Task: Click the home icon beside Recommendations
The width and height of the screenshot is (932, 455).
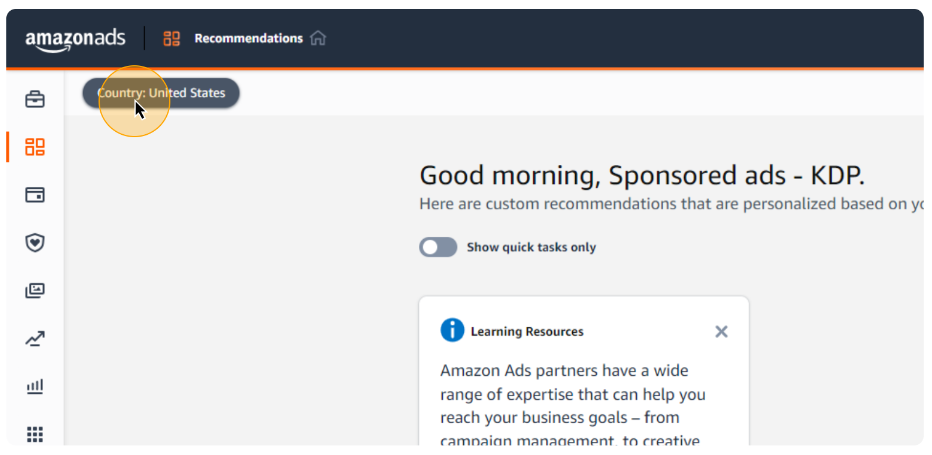Action: click(318, 39)
